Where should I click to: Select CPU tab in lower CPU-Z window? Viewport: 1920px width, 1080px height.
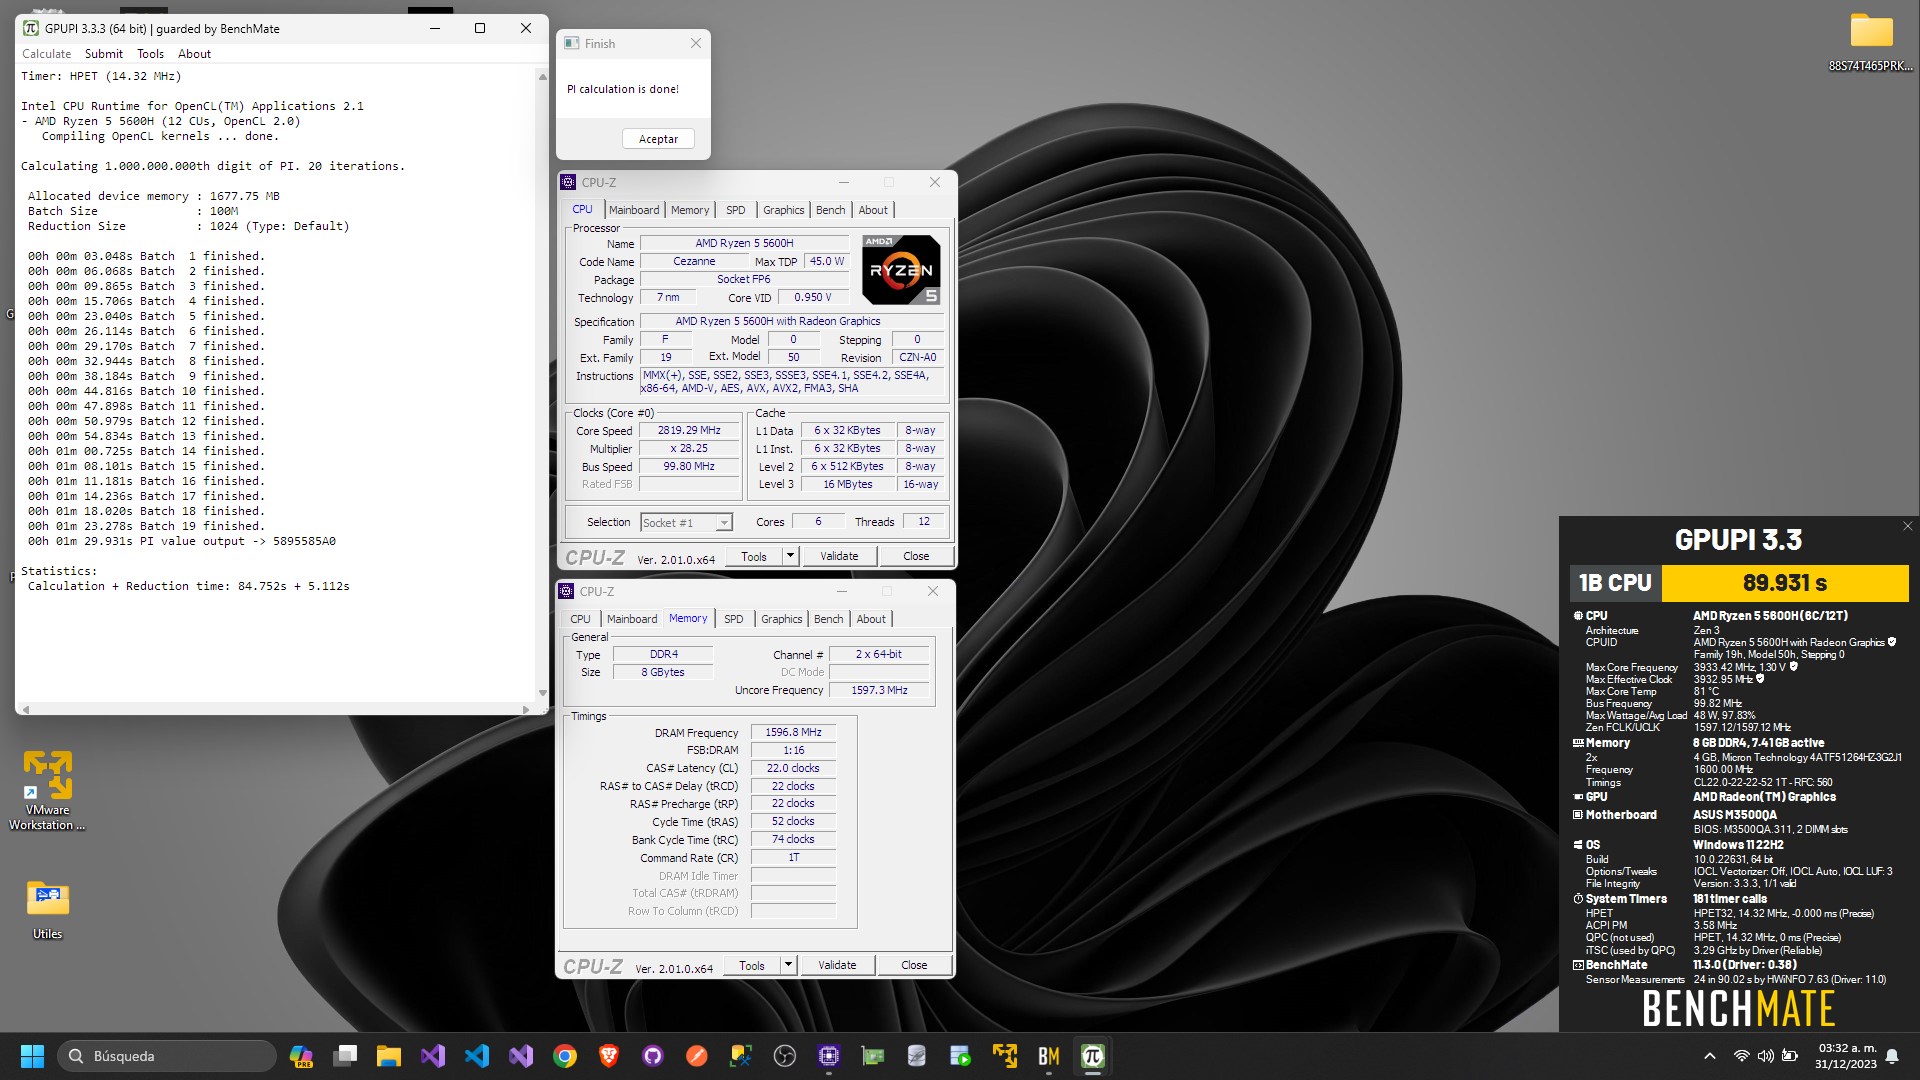580,619
